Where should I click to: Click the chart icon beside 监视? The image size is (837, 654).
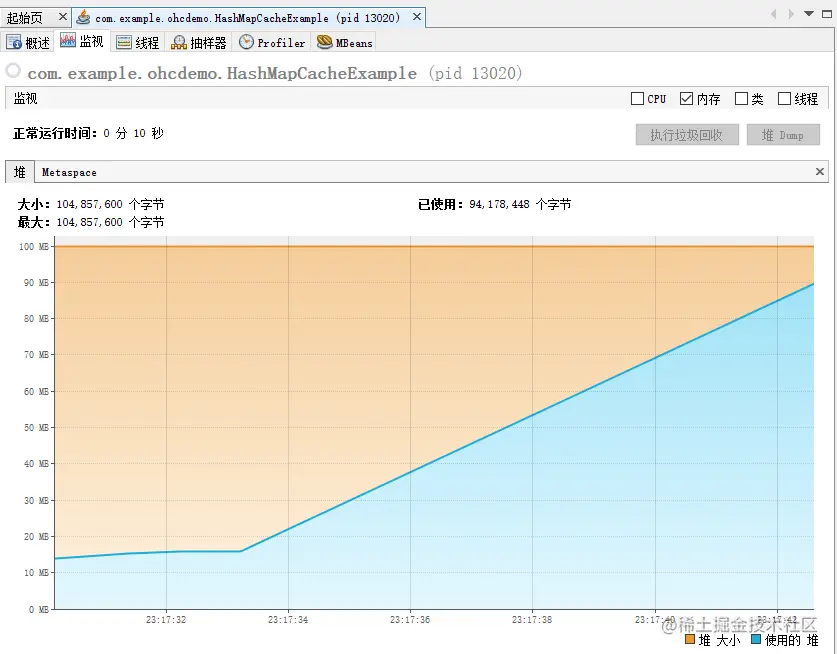(x=68, y=40)
